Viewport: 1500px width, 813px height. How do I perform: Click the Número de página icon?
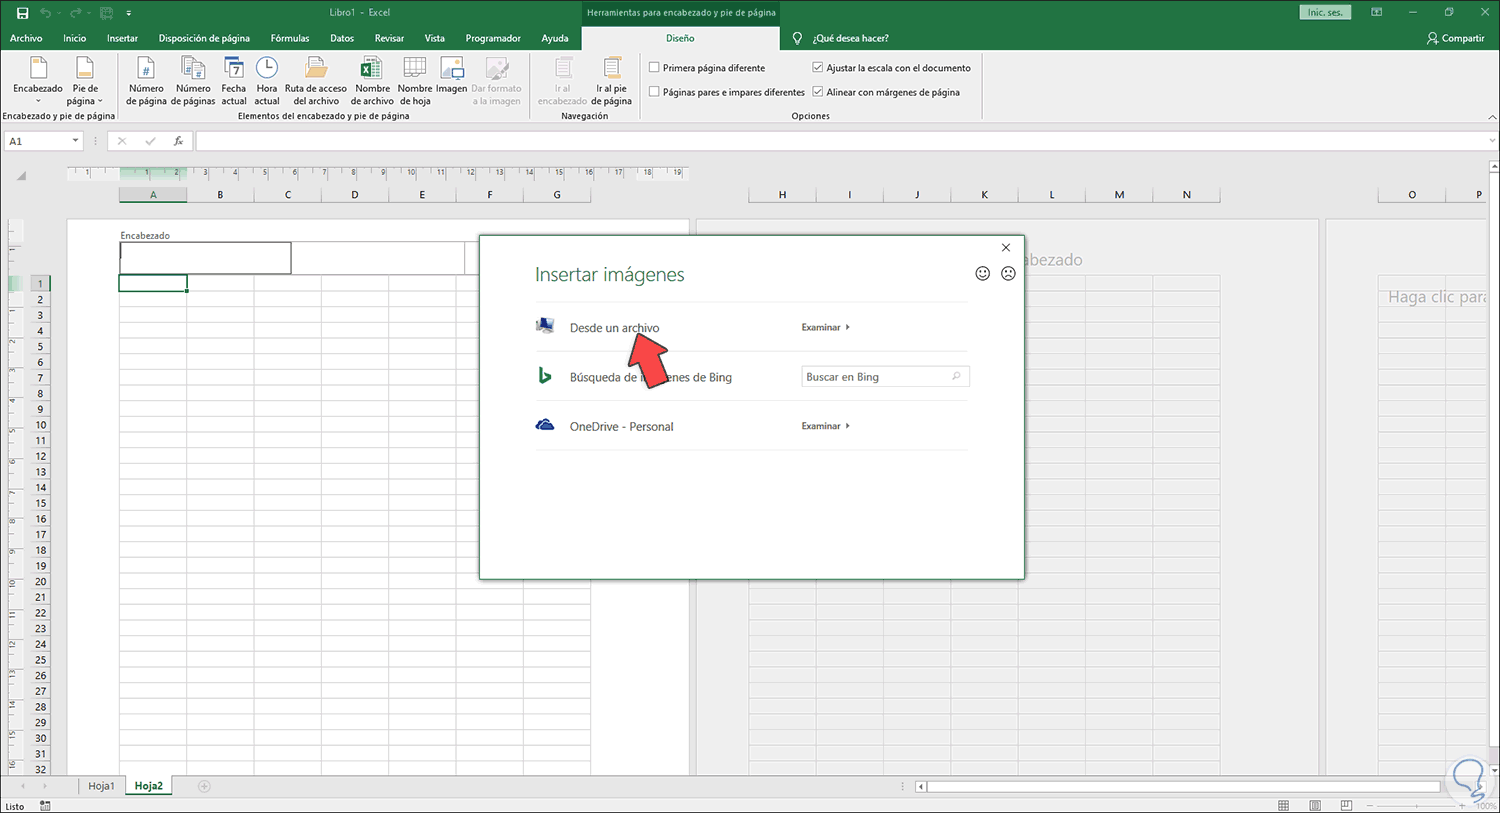(146, 80)
